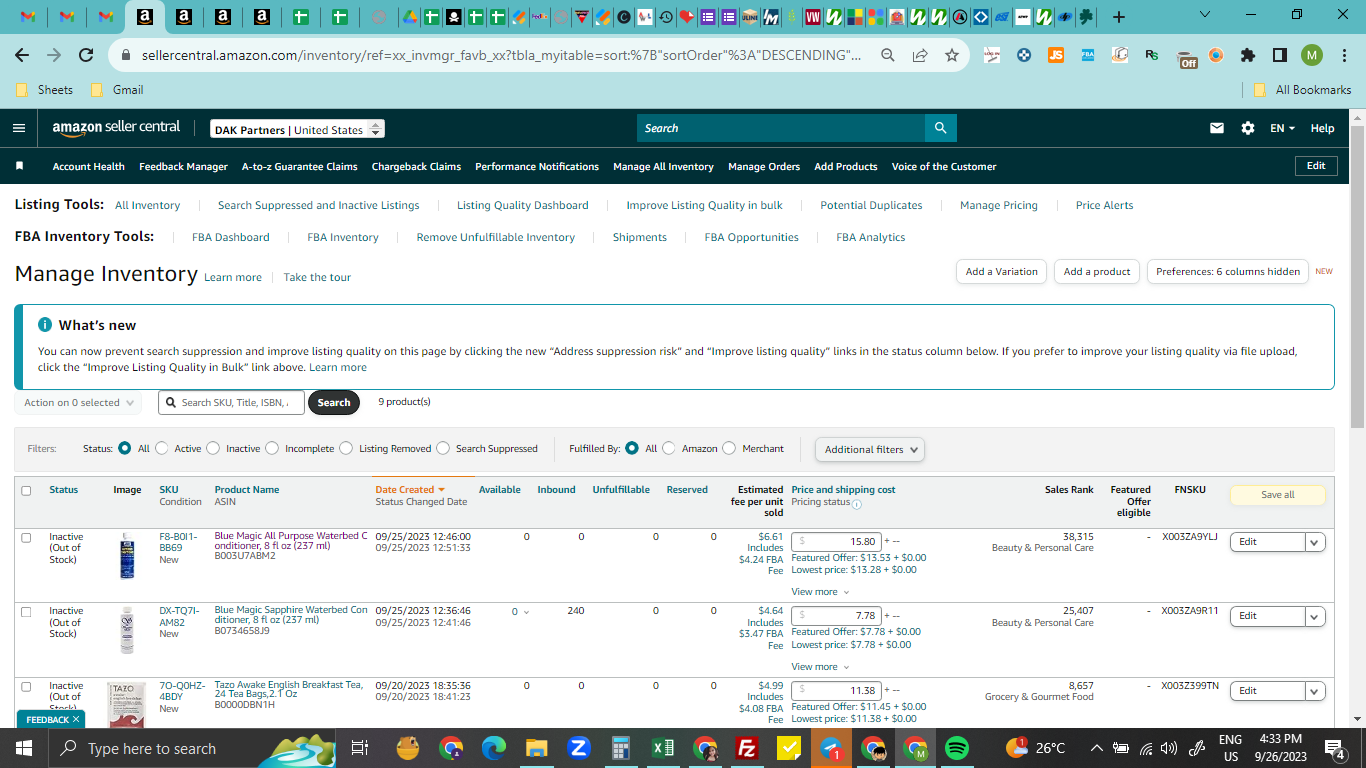Viewport: 1366px width, 768px height.
Task: Close the FEEDBACK tab with the X
Action: [x=76, y=720]
